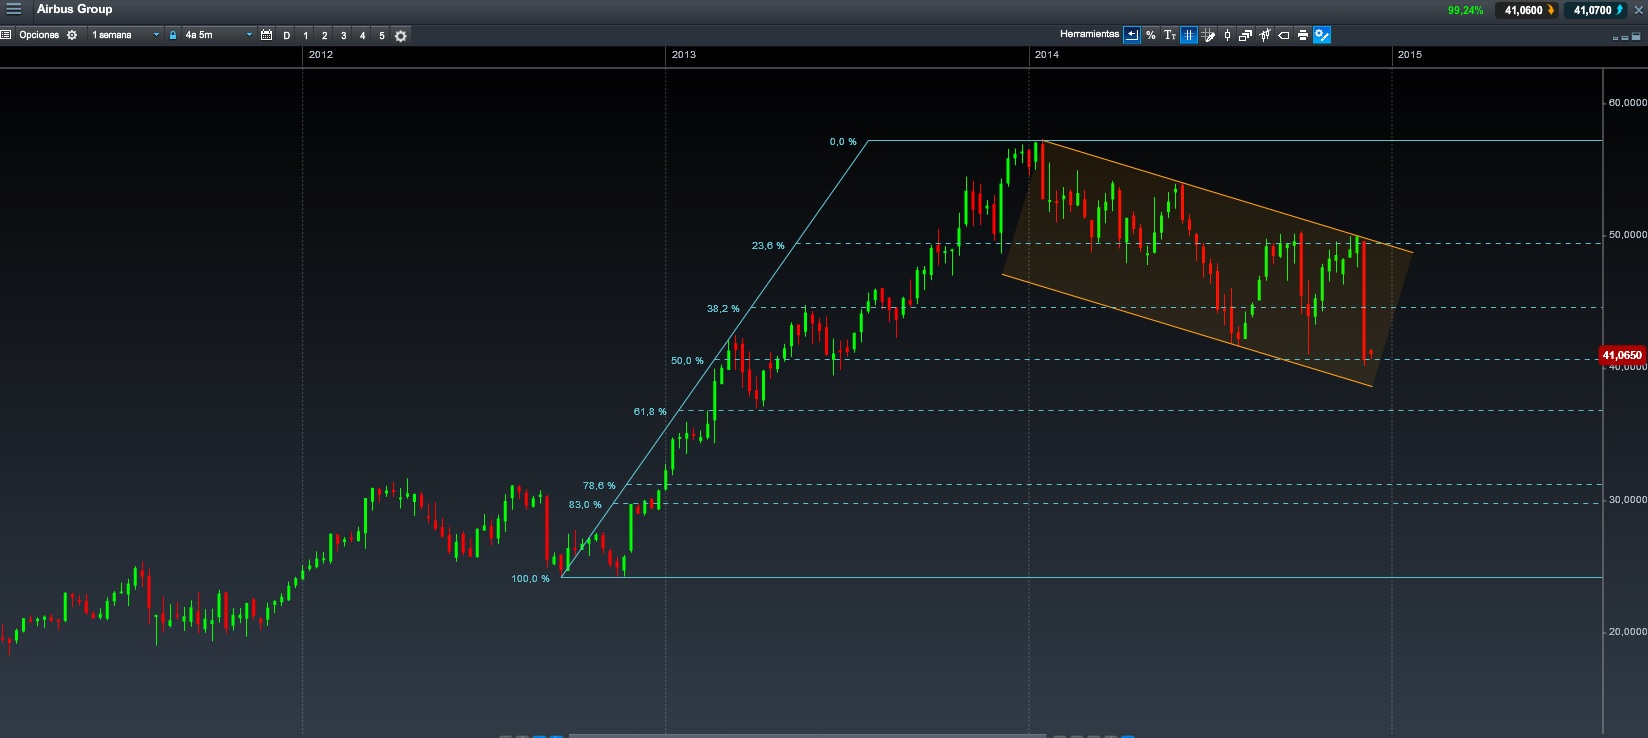Expand the '1 semana' interval dropdown
Screen dimensions: 1648x738
(125, 35)
